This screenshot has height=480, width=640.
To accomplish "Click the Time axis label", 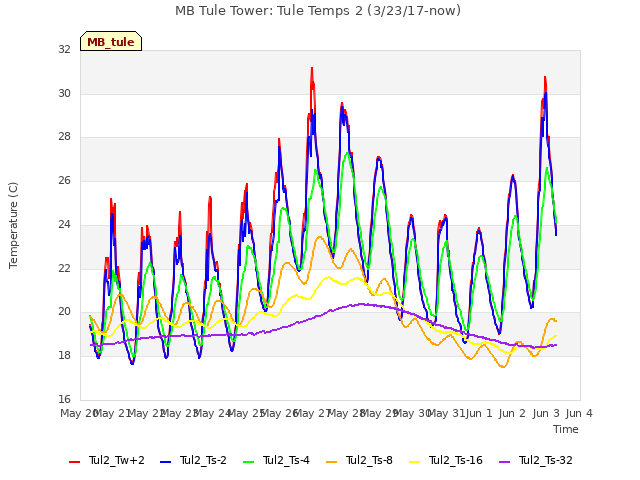I will pos(566,429).
